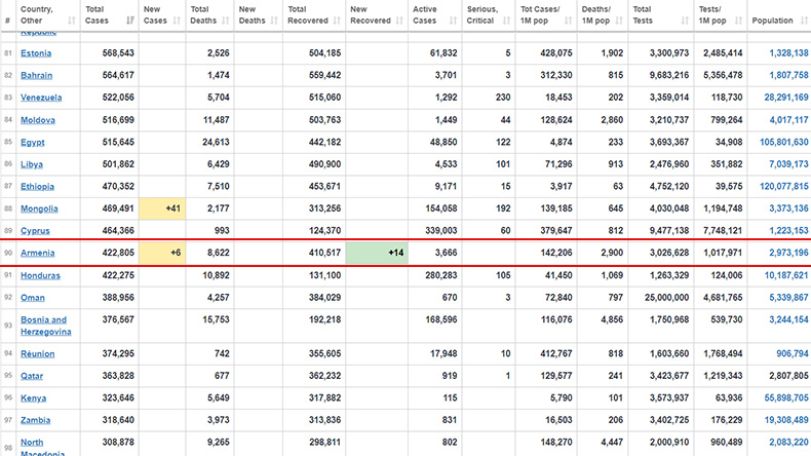This screenshot has height=456, width=811.
Task: Select Venezuela serious critical value 230
Action: (503, 98)
